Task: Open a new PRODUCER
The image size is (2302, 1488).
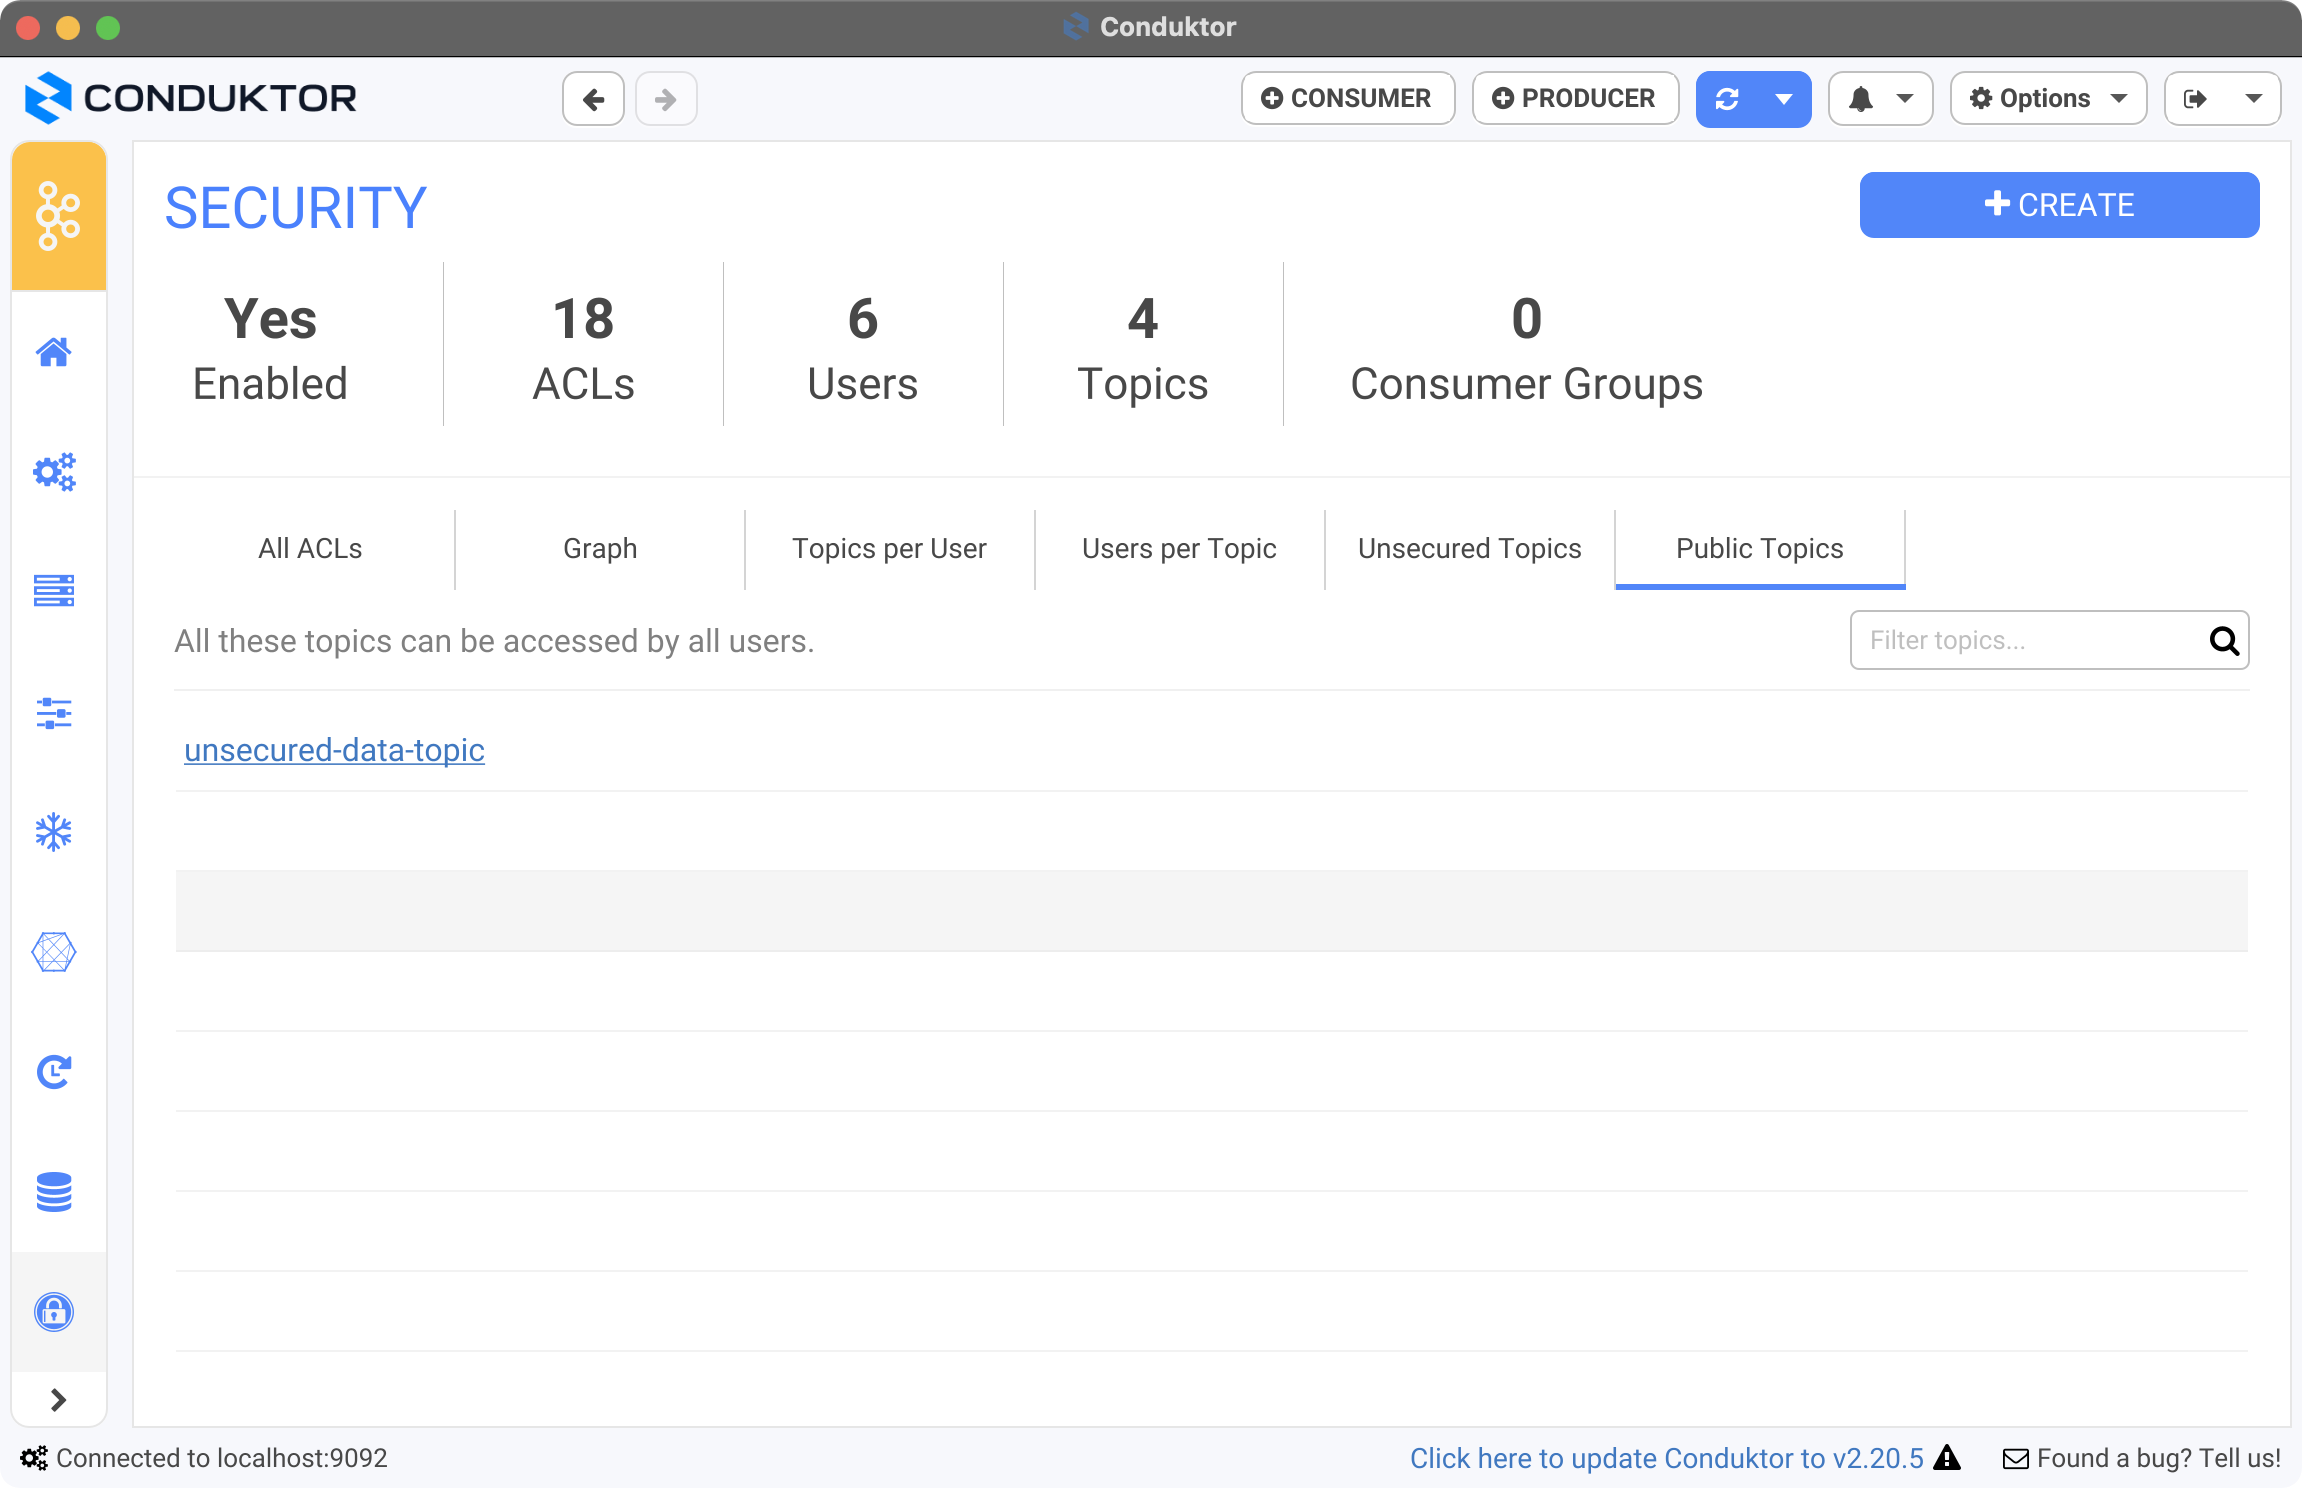Action: point(1575,99)
